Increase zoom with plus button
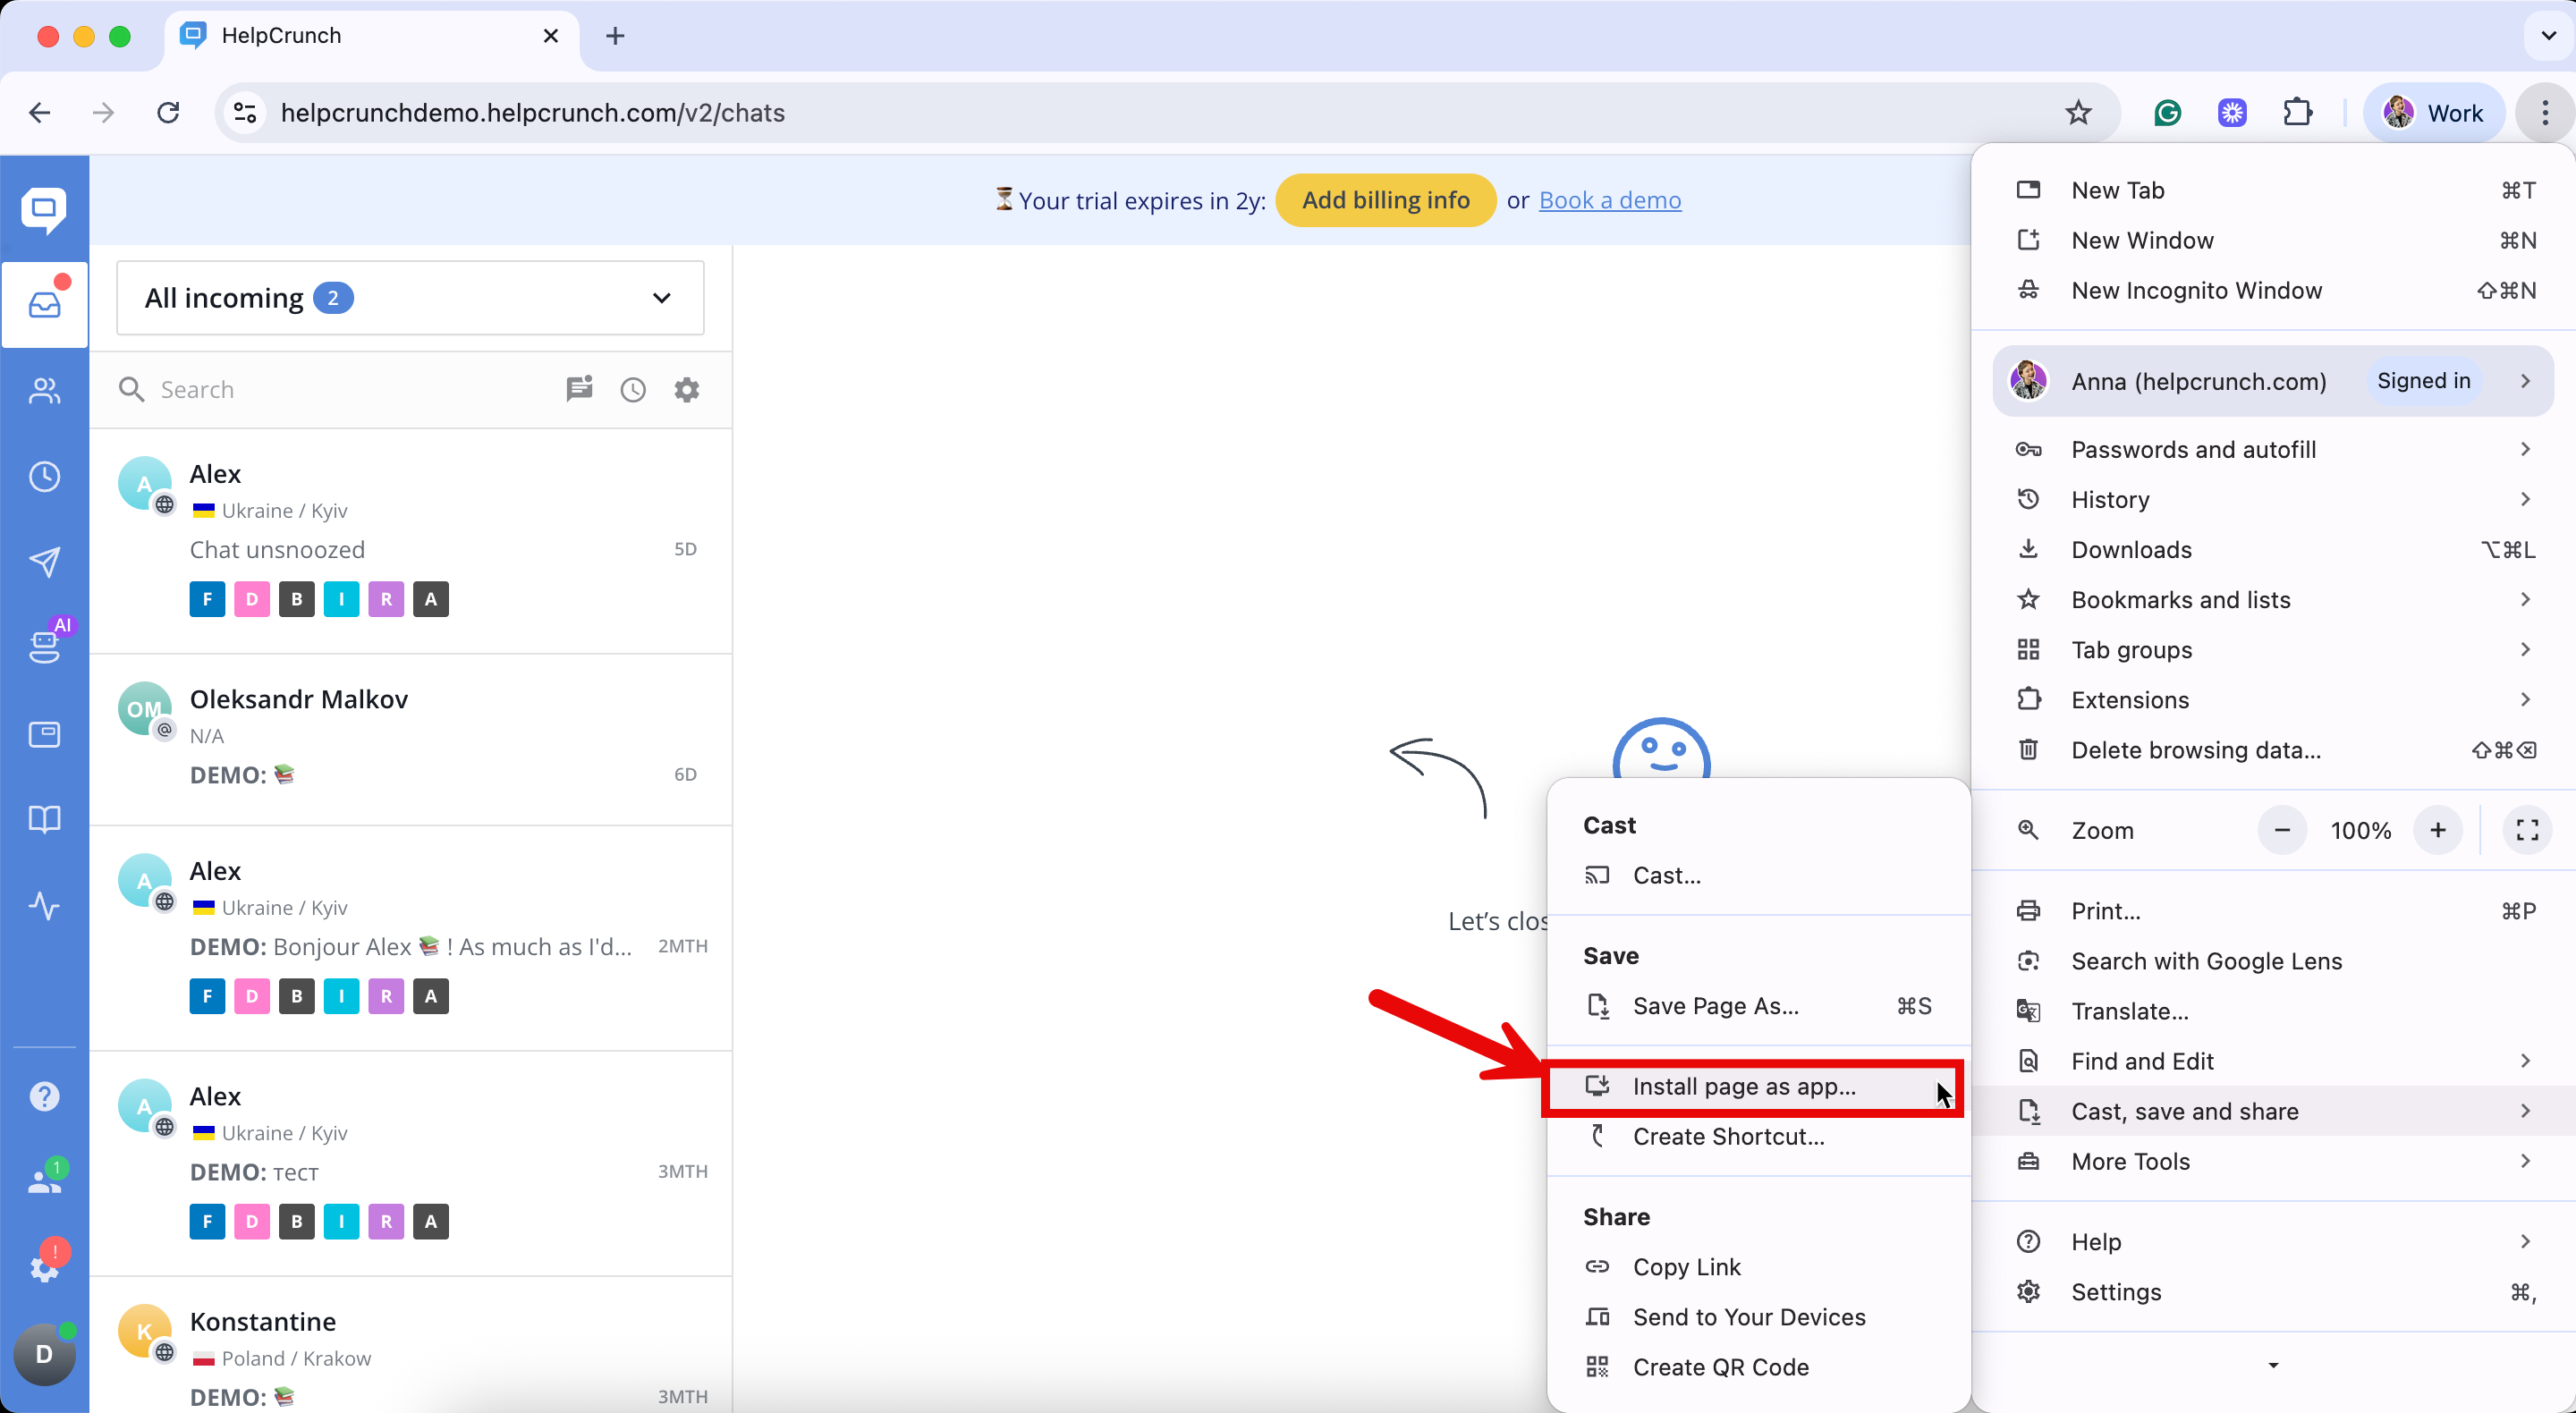2576x1413 pixels. [2438, 830]
